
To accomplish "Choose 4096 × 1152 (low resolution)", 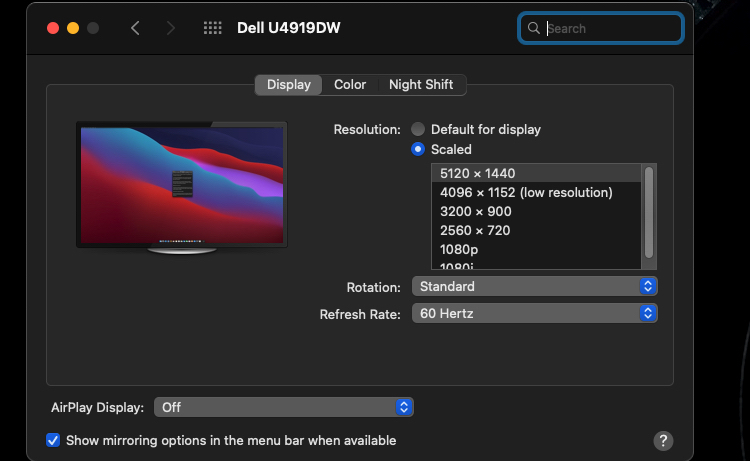I will pyautogui.click(x=536, y=192).
